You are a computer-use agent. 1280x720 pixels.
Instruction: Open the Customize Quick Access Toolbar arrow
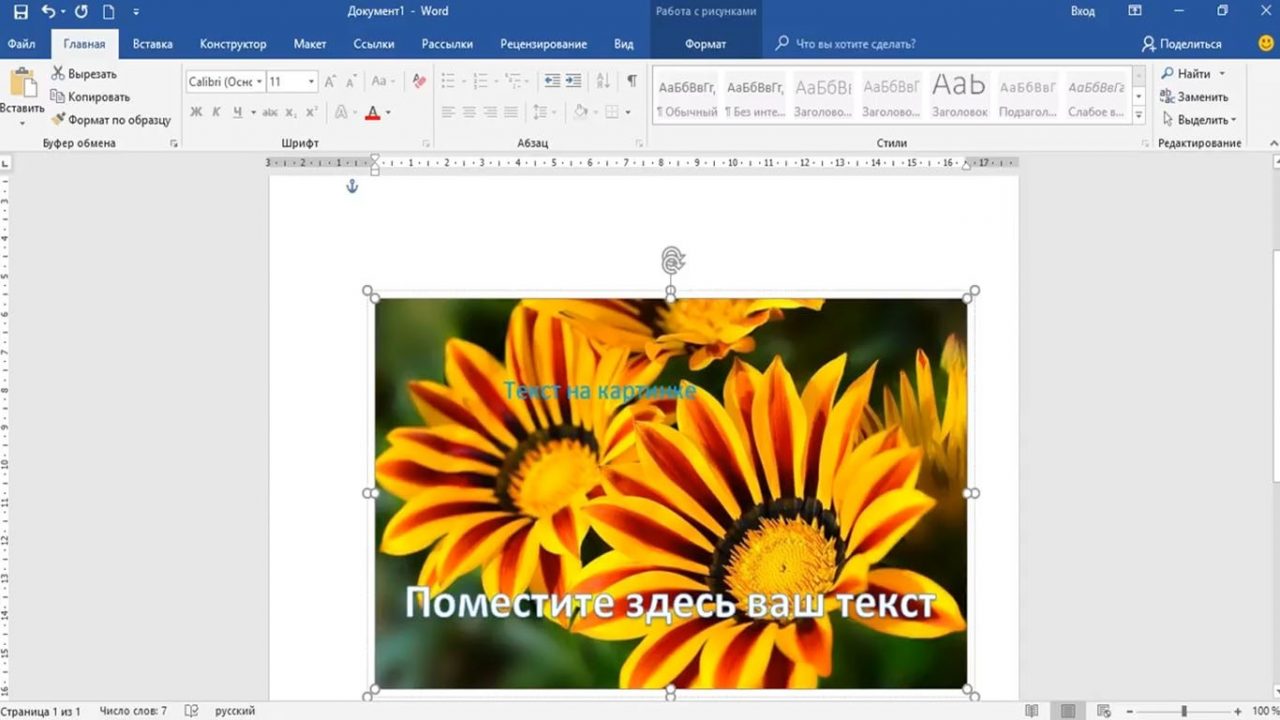(x=136, y=12)
